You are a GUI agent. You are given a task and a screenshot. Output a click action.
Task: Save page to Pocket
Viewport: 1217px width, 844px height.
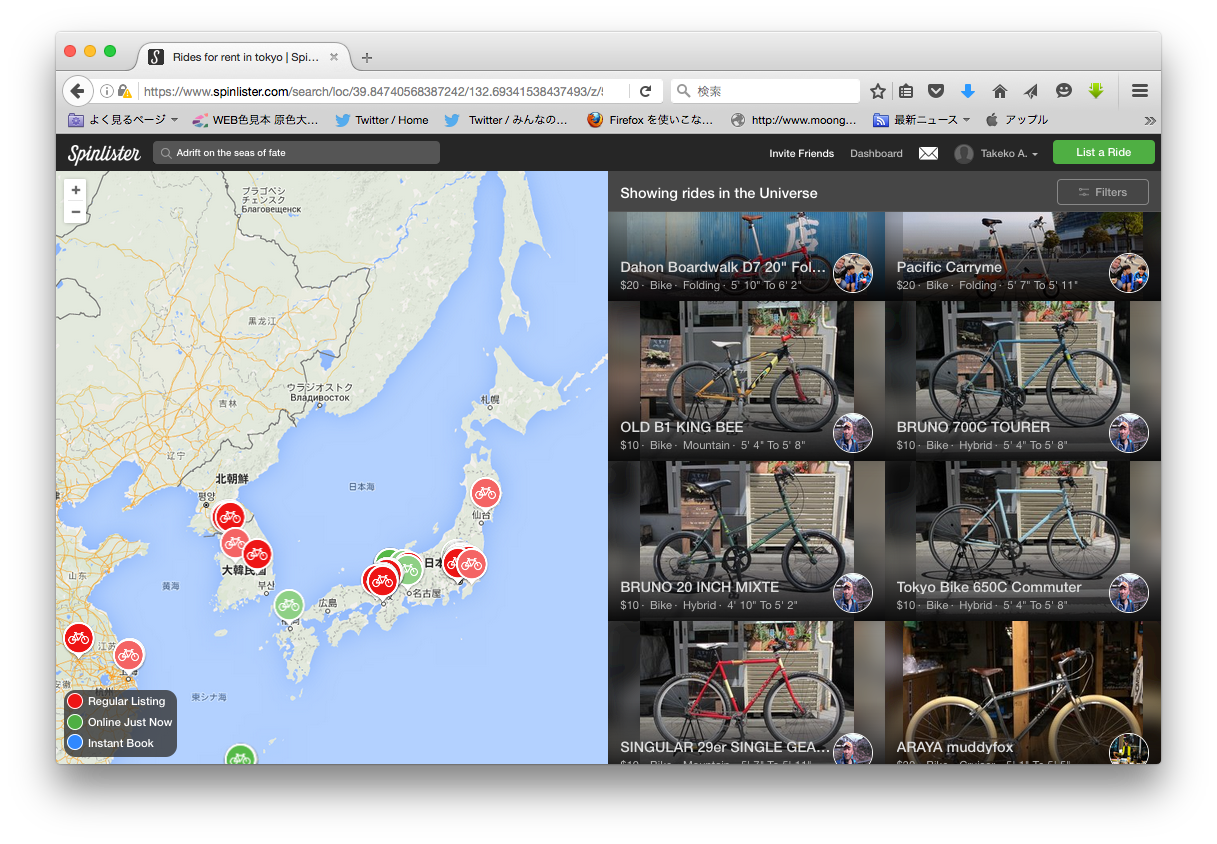tap(936, 91)
